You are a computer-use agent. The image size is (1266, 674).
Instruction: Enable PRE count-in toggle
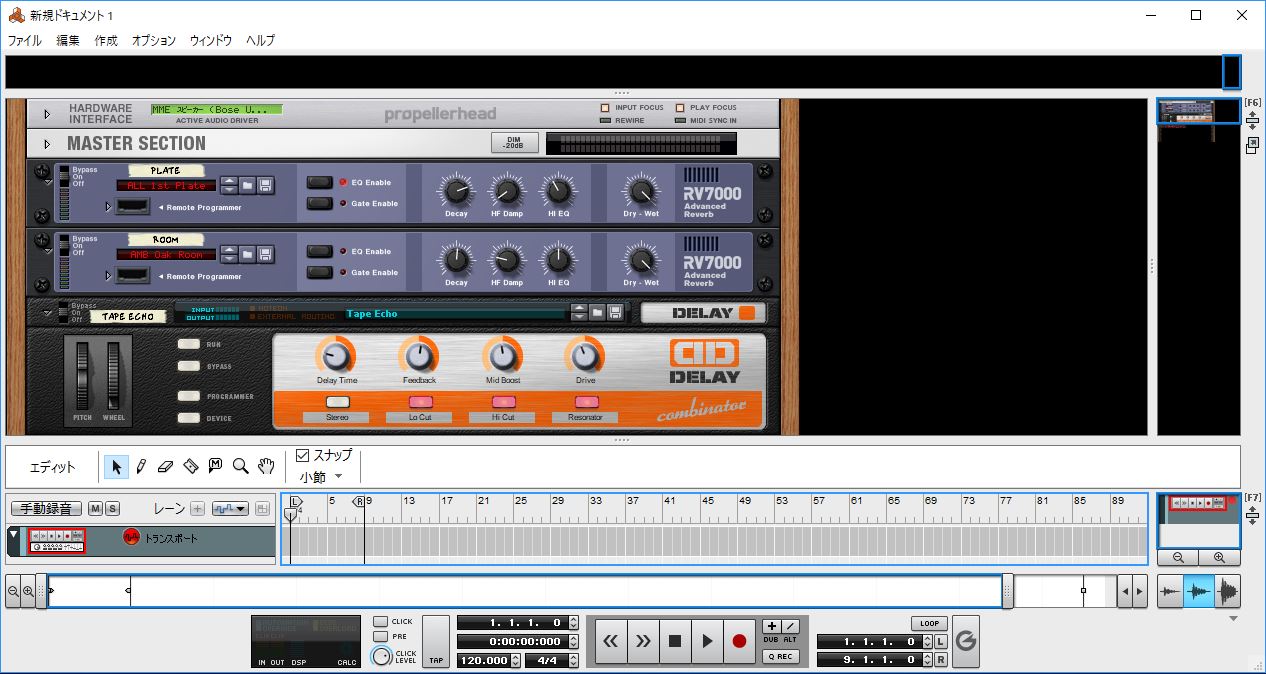coord(380,636)
